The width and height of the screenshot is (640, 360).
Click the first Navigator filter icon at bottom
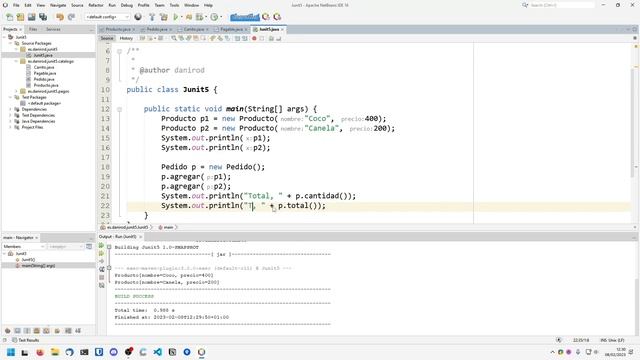[x=7, y=331]
